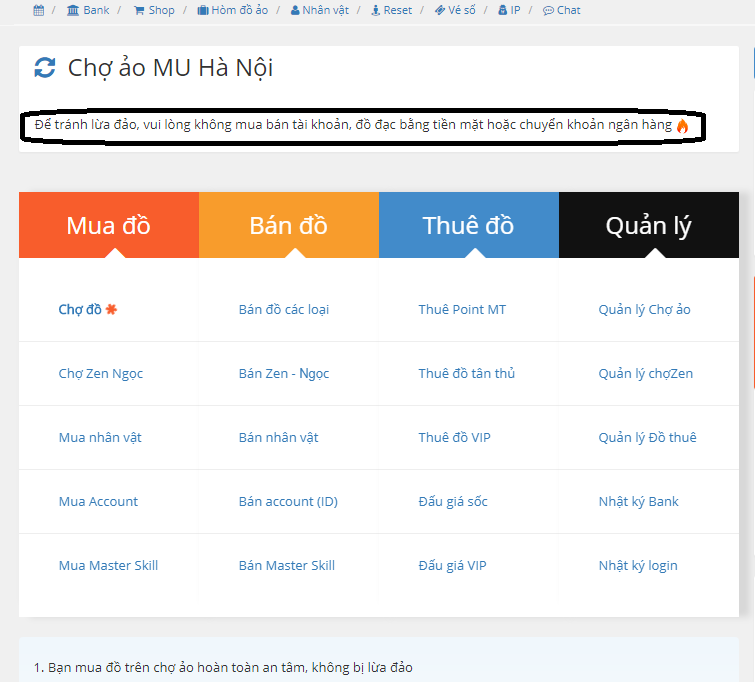Click the speech bubble icon next to Chat

point(548,10)
